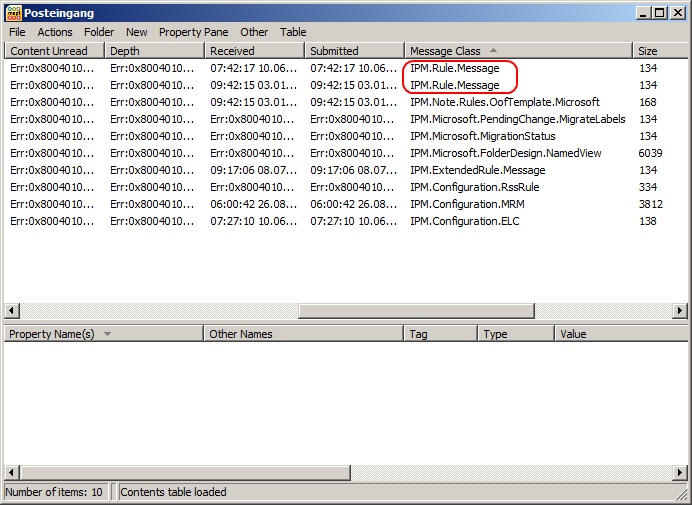Open the Actions menu
This screenshot has height=505, width=692.
pos(55,32)
